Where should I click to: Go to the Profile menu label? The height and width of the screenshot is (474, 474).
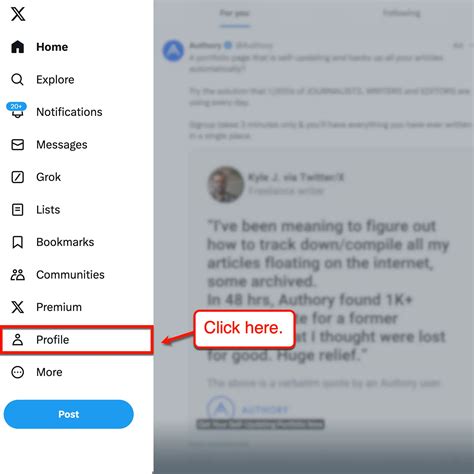[53, 340]
